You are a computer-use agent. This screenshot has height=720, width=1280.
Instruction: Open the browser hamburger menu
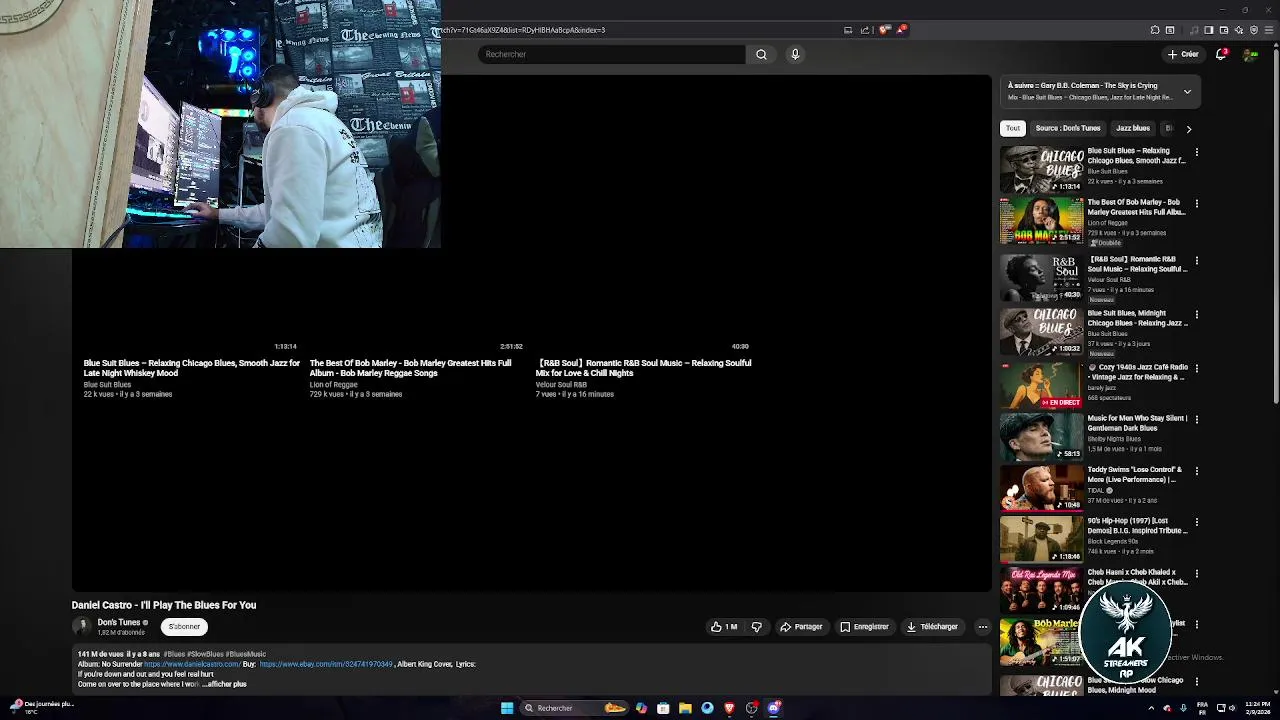click(1269, 30)
